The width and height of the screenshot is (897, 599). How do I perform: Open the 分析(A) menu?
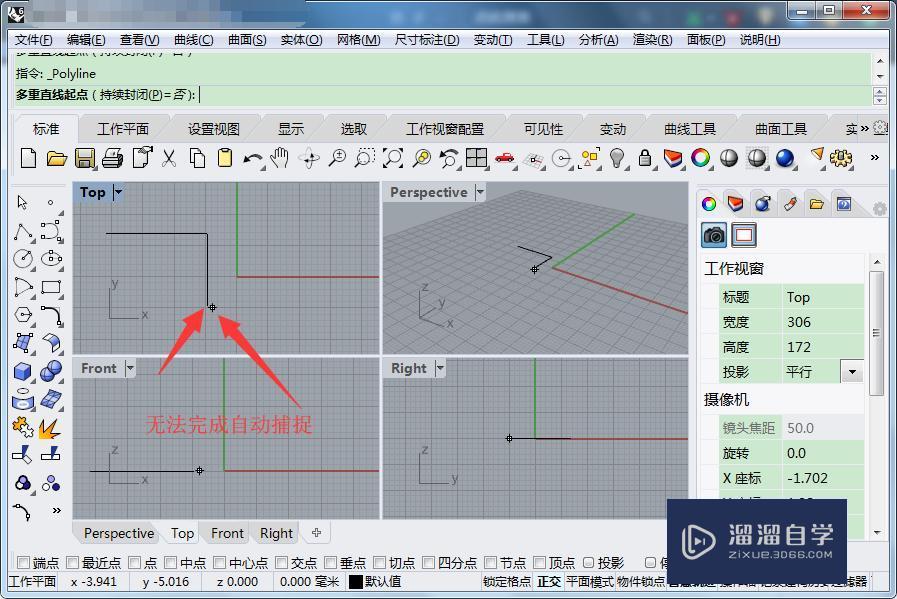coord(598,39)
